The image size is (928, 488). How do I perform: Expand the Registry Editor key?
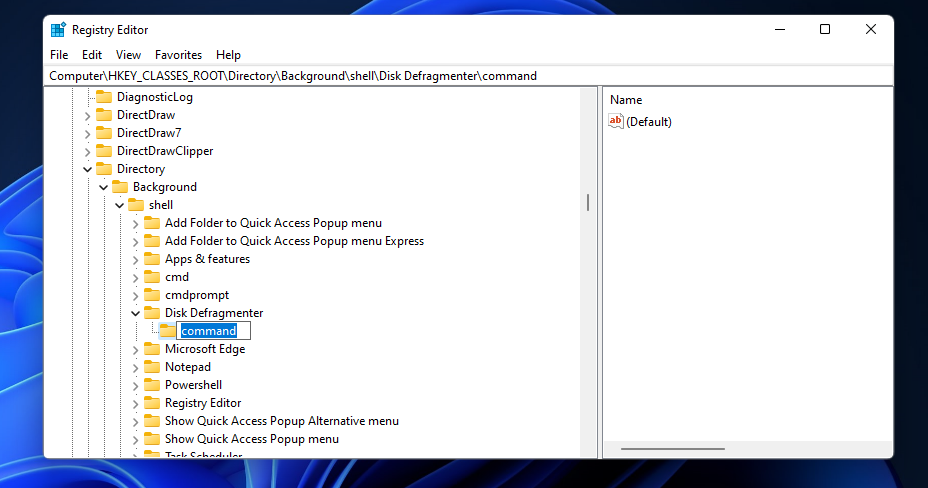coord(136,404)
